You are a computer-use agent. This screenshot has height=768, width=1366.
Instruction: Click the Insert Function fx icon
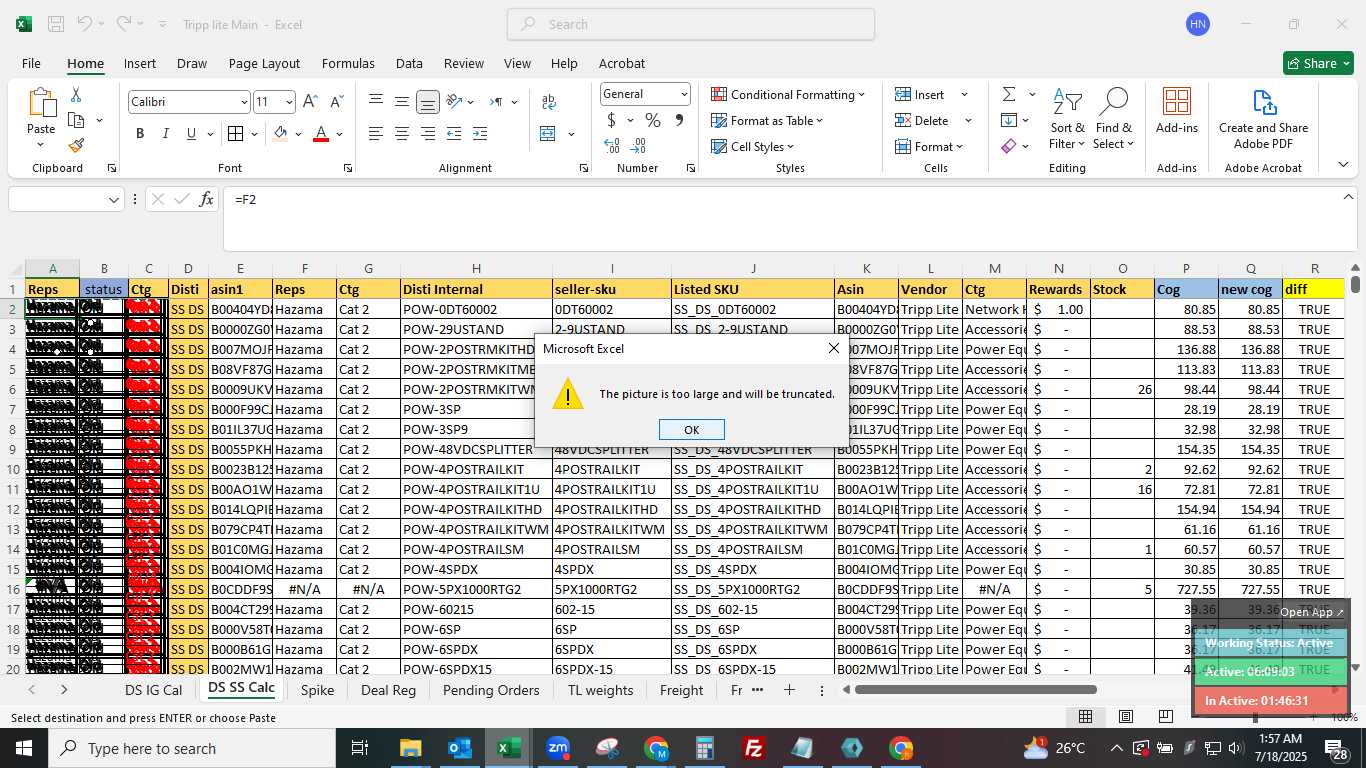tap(206, 199)
